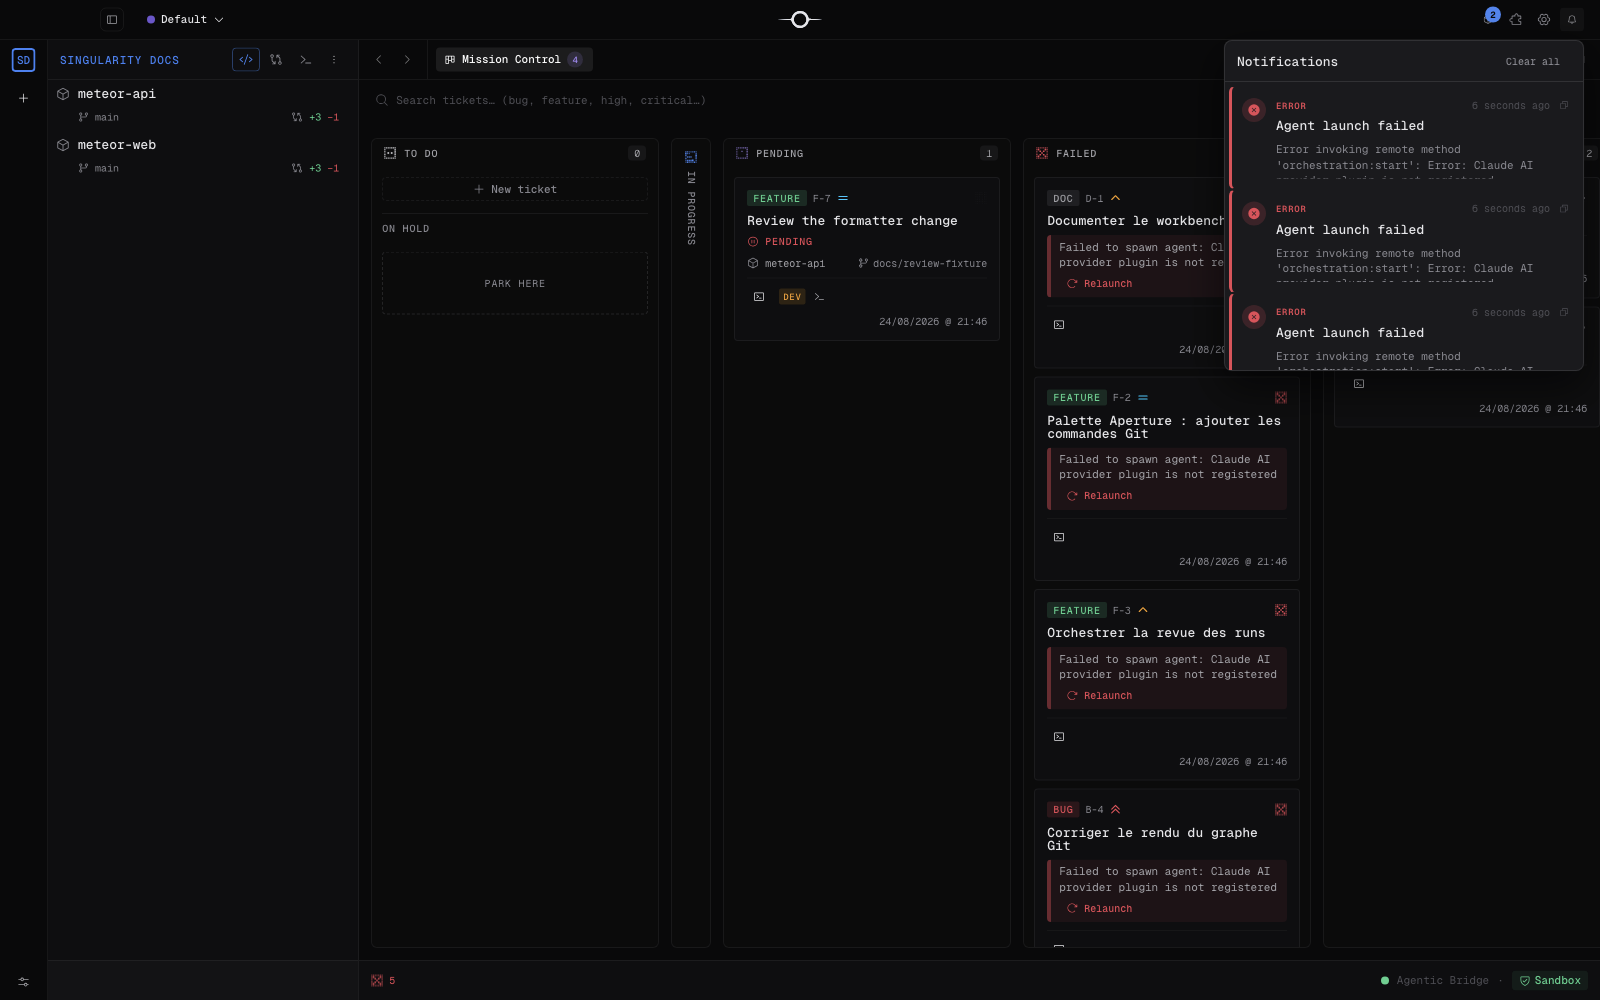Switch to the Mission Control tab

(x=514, y=60)
